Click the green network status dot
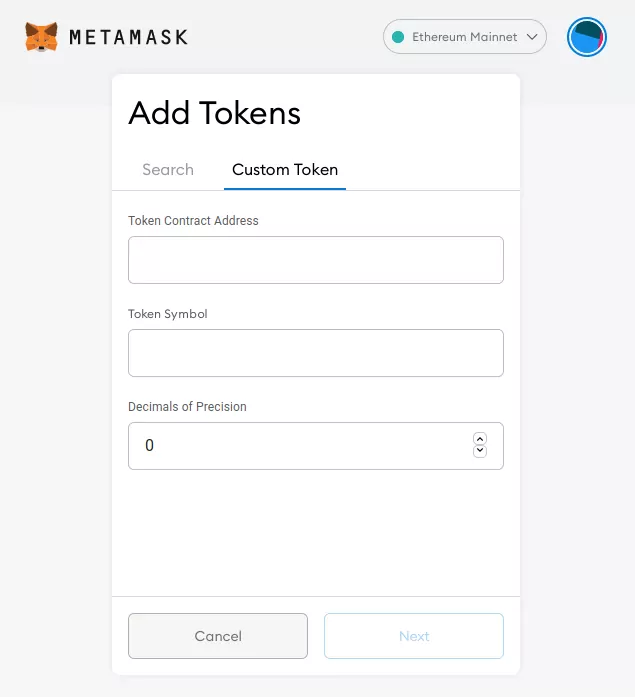The width and height of the screenshot is (635, 697). pyautogui.click(x=398, y=37)
